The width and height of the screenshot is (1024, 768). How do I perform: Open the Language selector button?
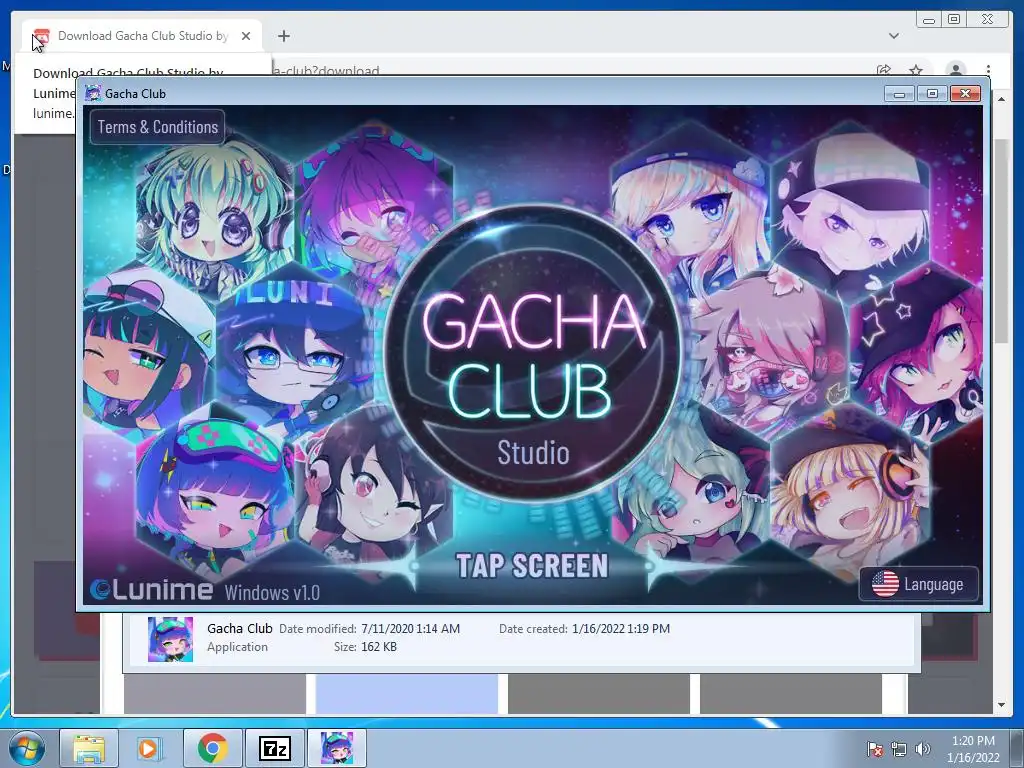click(919, 584)
